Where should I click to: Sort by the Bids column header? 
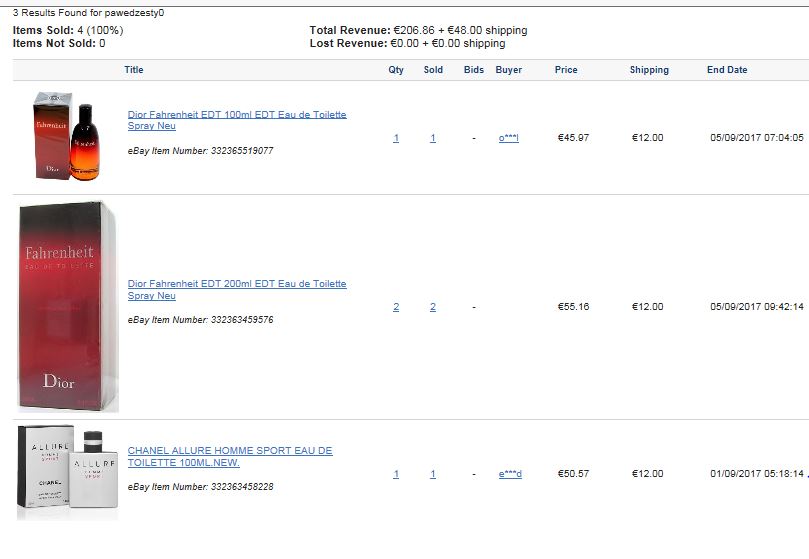coord(474,70)
